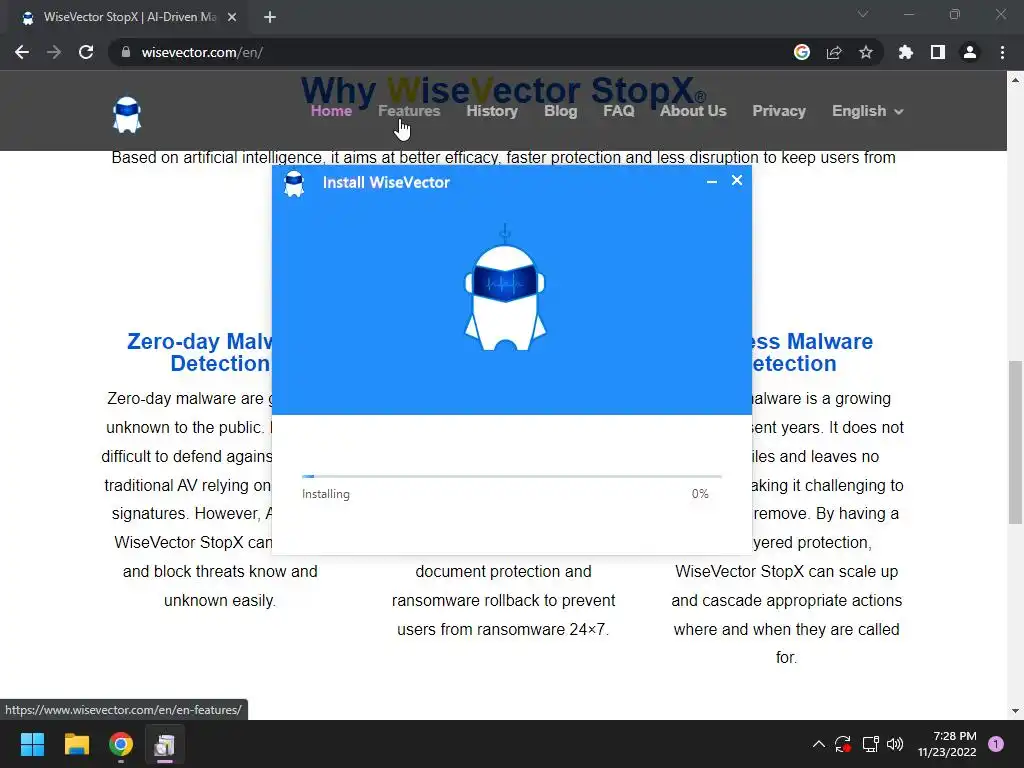
Task: Open network tray icon
Action: point(870,744)
